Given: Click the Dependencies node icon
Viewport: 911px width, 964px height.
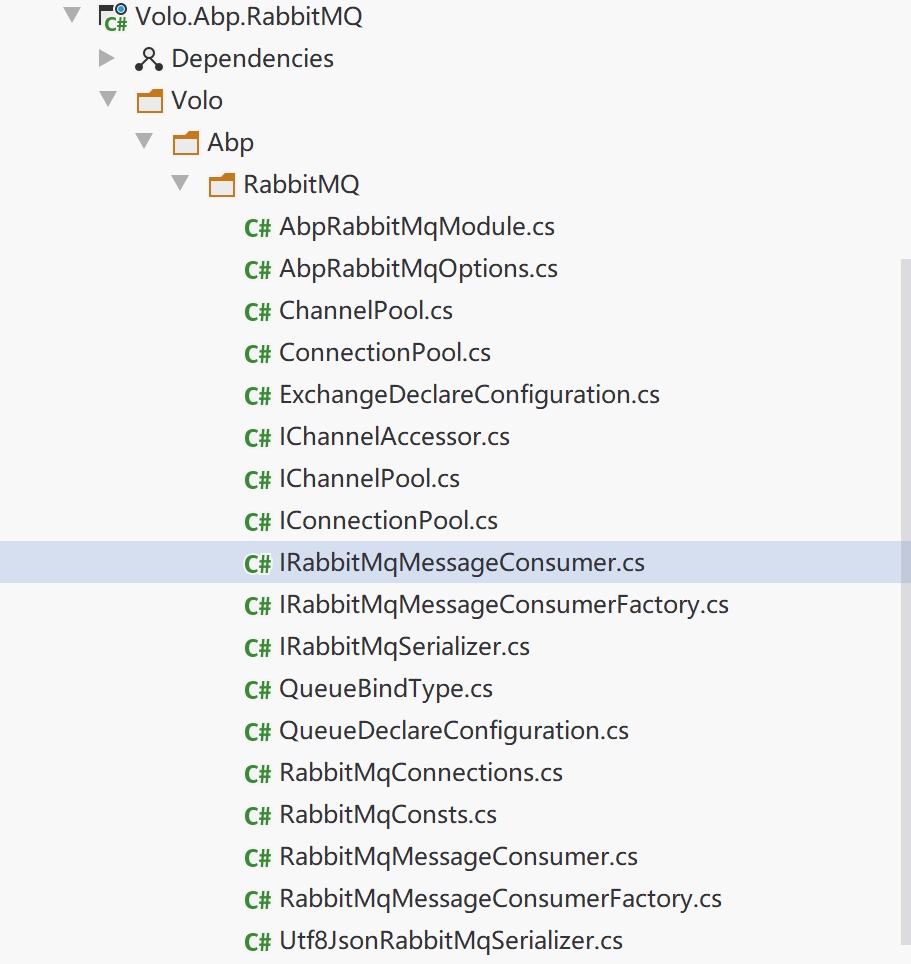Looking at the screenshot, I should pyautogui.click(x=148, y=59).
